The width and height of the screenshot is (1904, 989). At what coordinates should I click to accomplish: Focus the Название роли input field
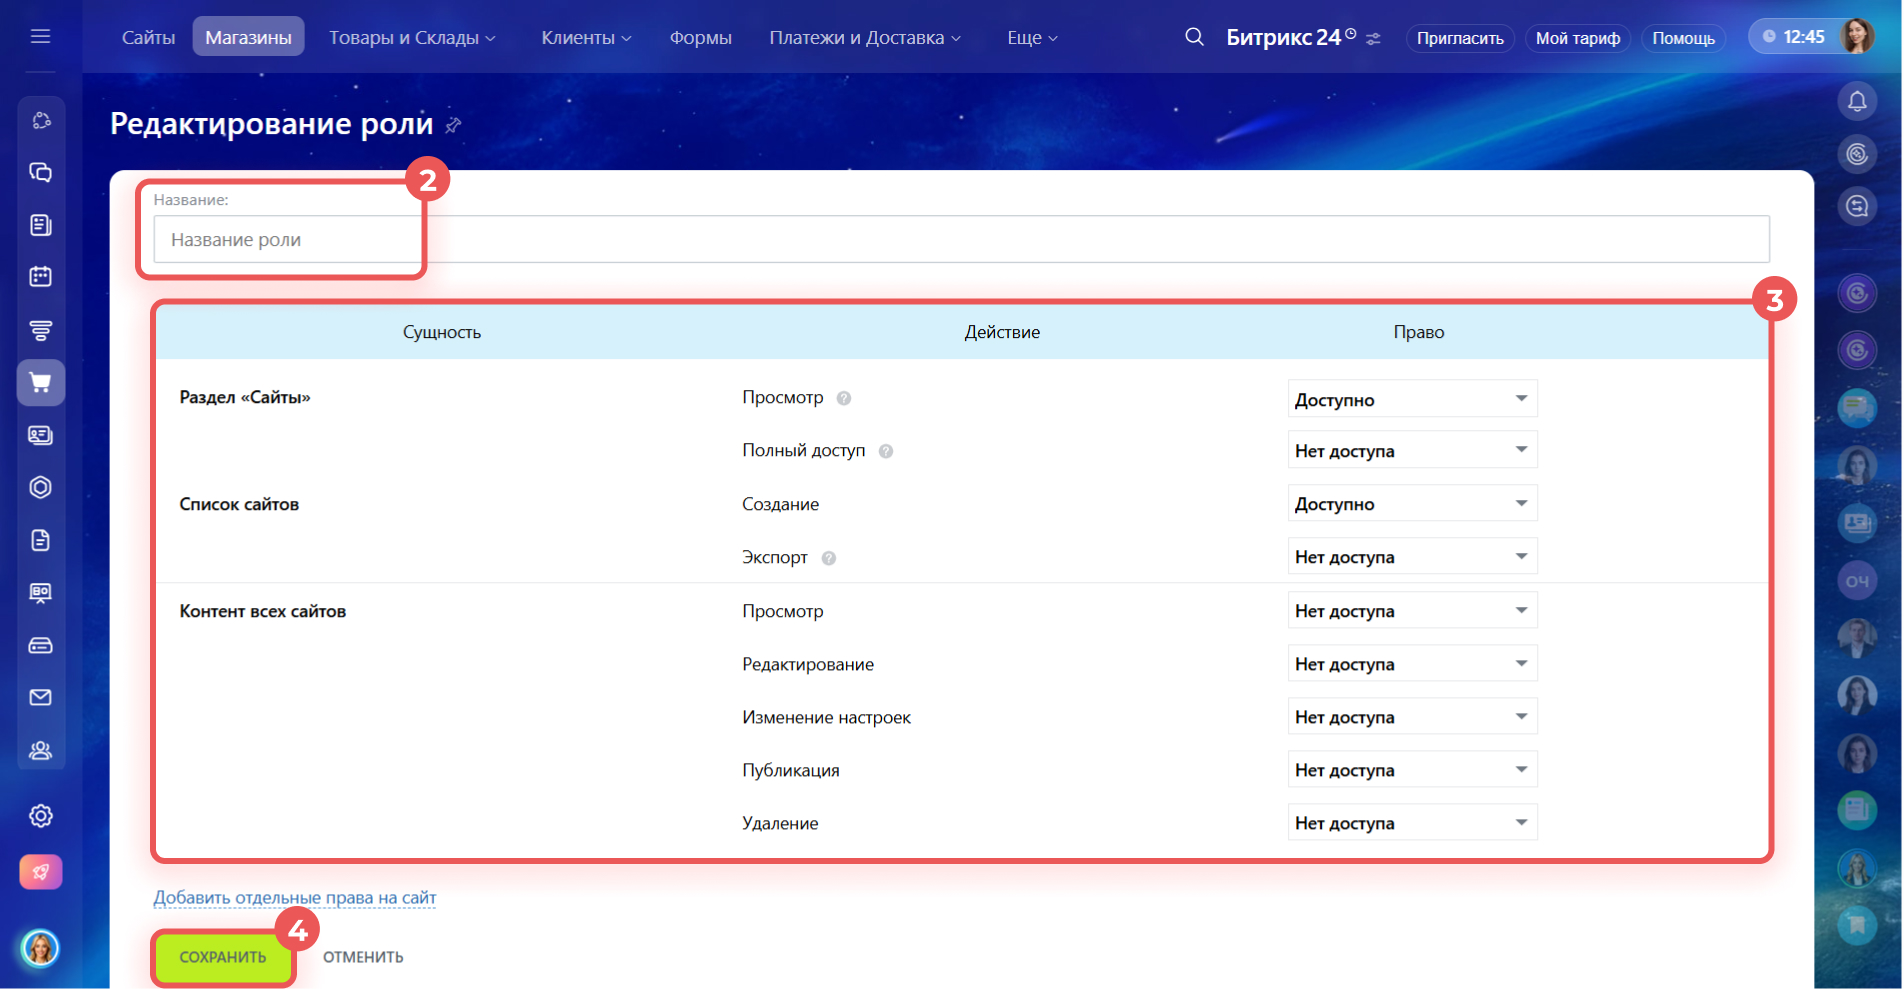[960, 240]
